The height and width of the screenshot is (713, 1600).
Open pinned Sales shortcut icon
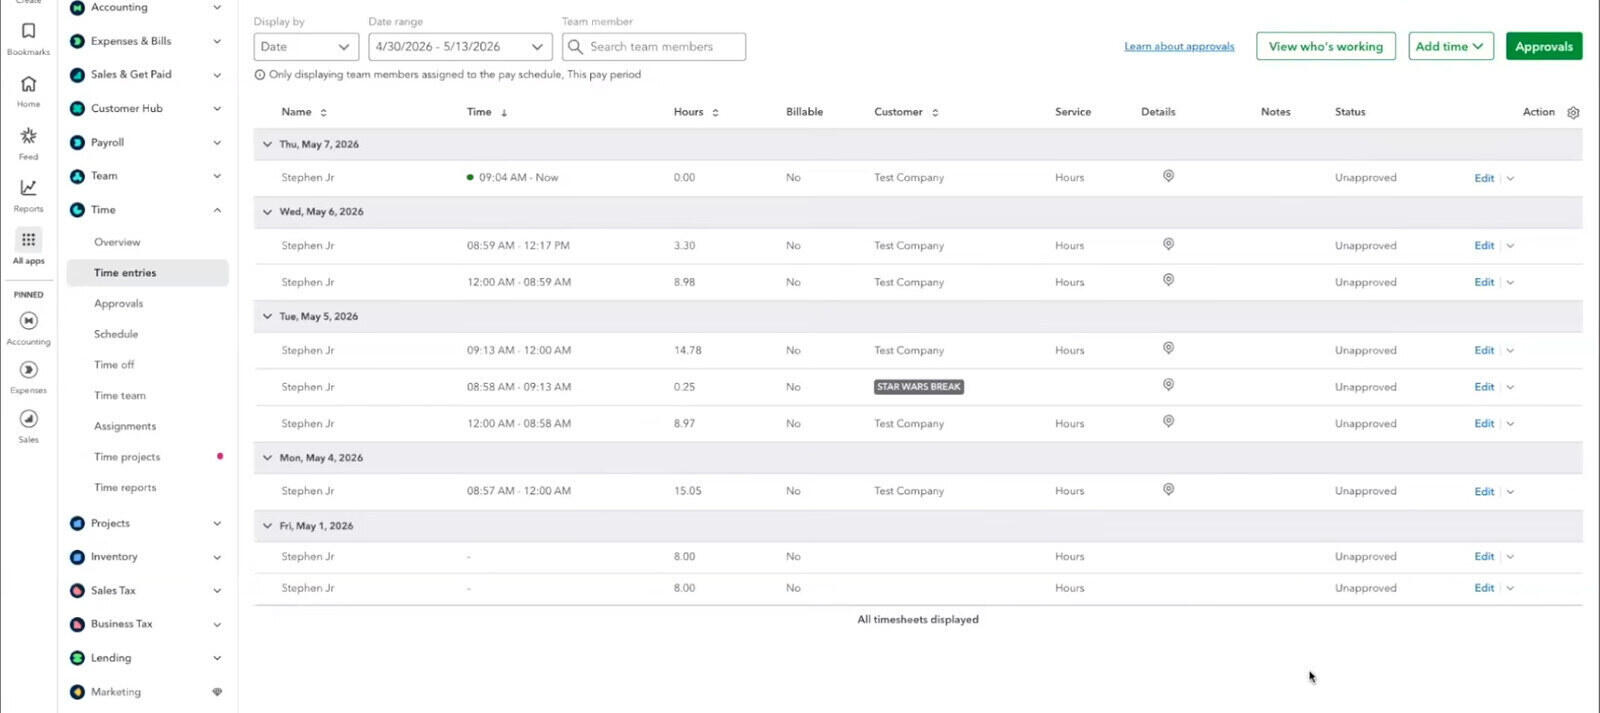tap(28, 419)
